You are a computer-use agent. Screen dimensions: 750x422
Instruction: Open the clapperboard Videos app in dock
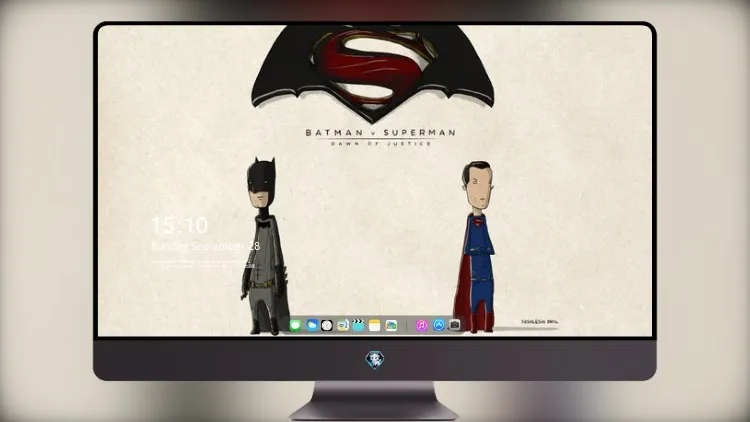(x=358, y=325)
